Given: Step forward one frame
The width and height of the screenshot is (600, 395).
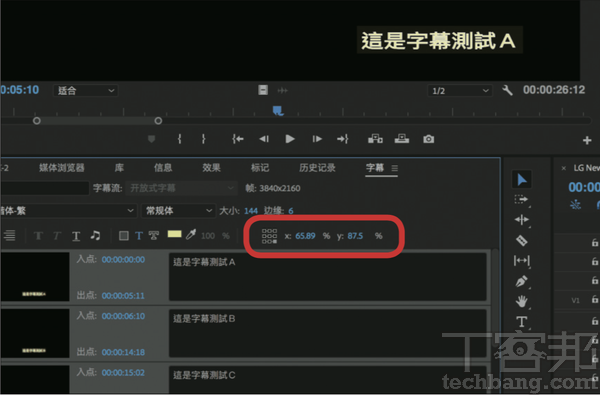Looking at the screenshot, I should point(317,139).
